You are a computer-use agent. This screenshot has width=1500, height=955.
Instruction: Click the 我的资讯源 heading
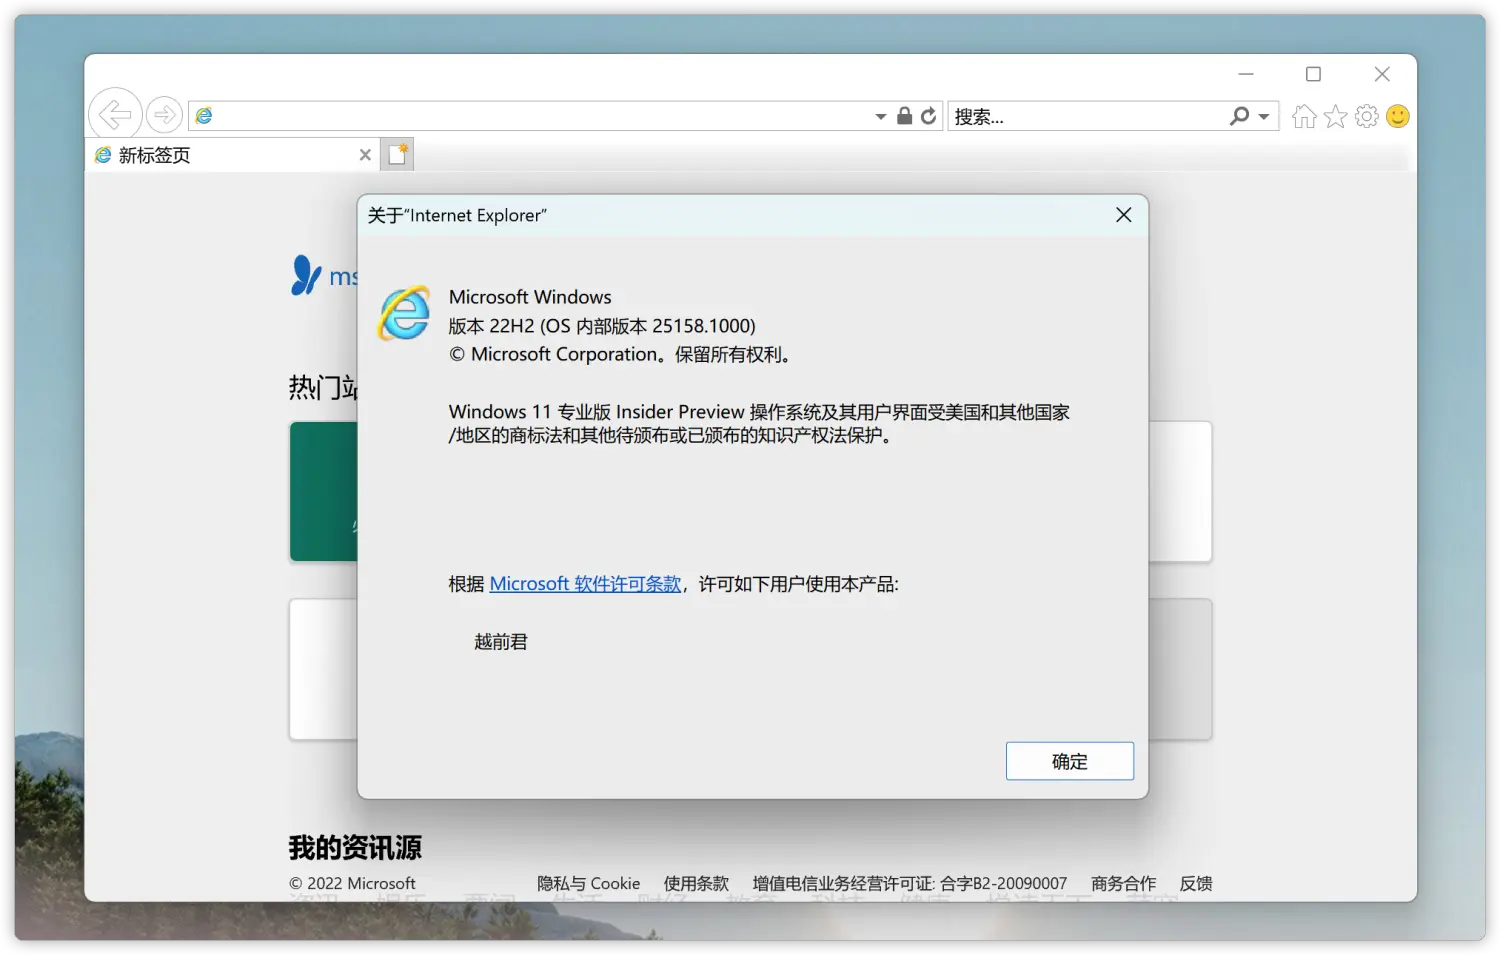click(355, 848)
